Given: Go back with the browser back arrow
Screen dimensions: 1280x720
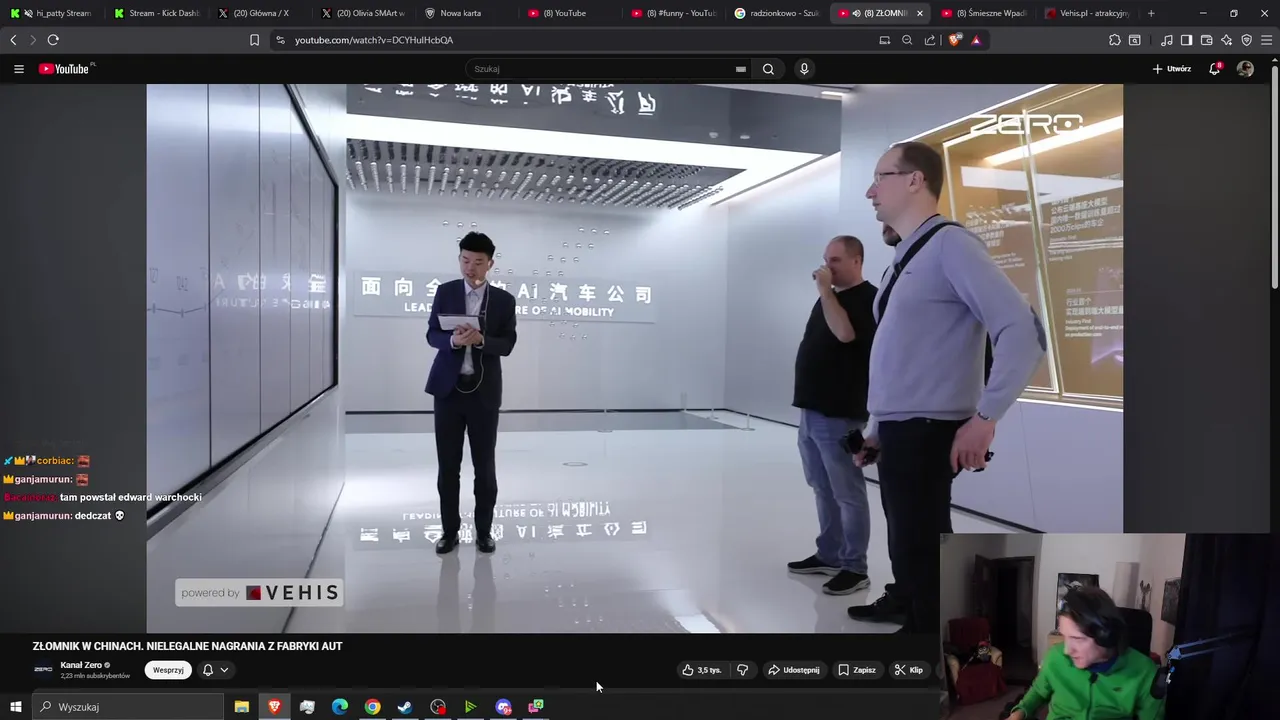Looking at the screenshot, I should pyautogui.click(x=13, y=40).
